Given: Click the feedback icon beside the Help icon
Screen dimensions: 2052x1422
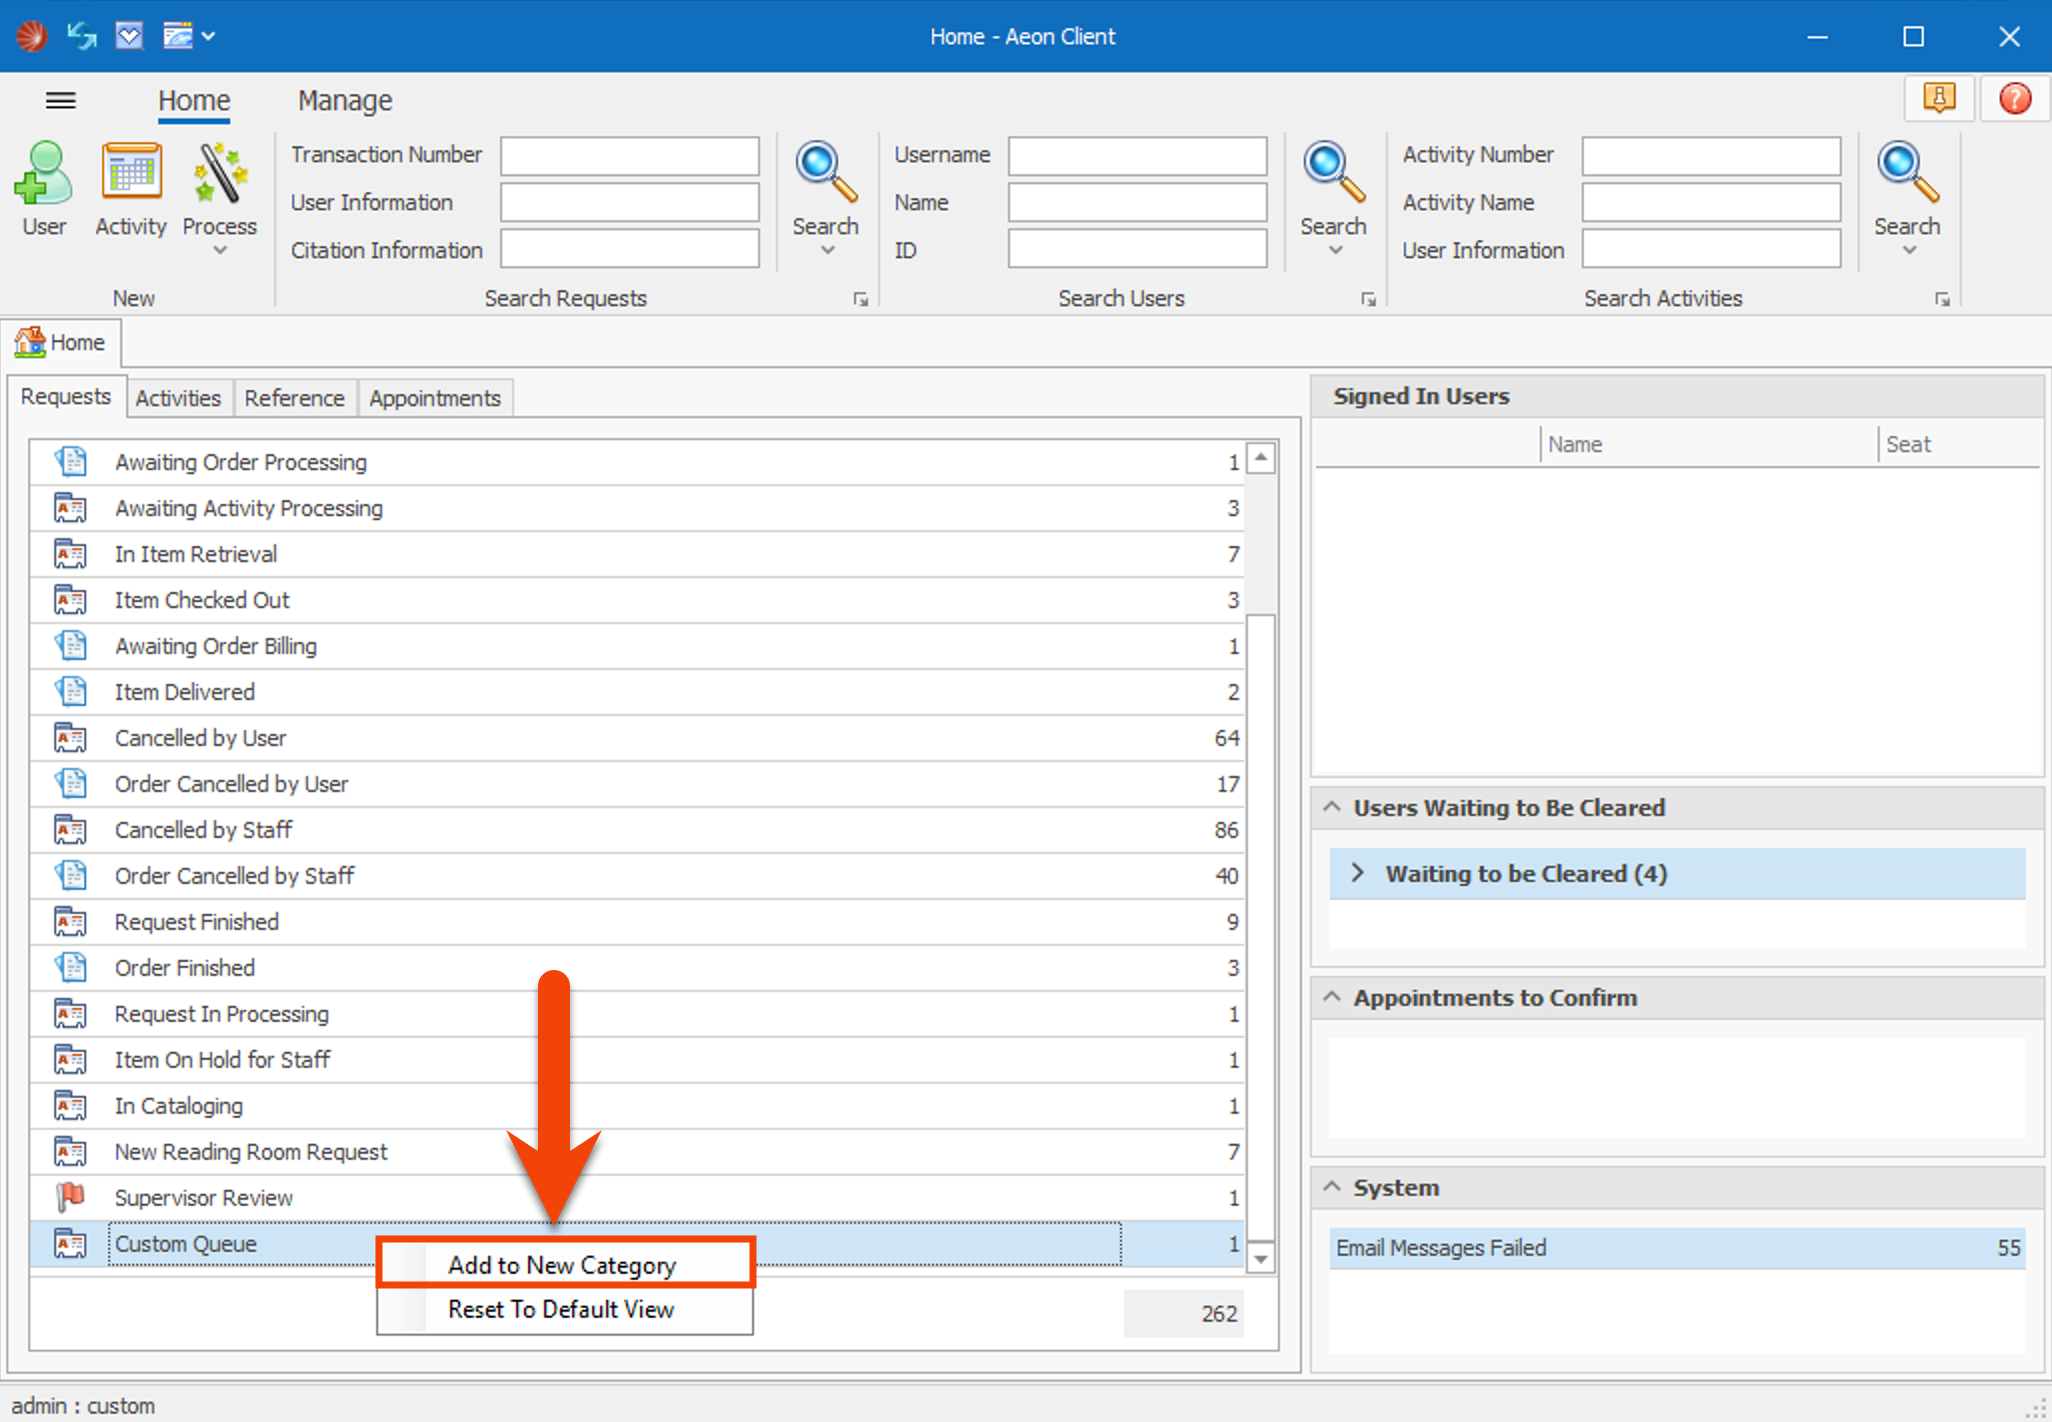Looking at the screenshot, I should pyautogui.click(x=1938, y=98).
